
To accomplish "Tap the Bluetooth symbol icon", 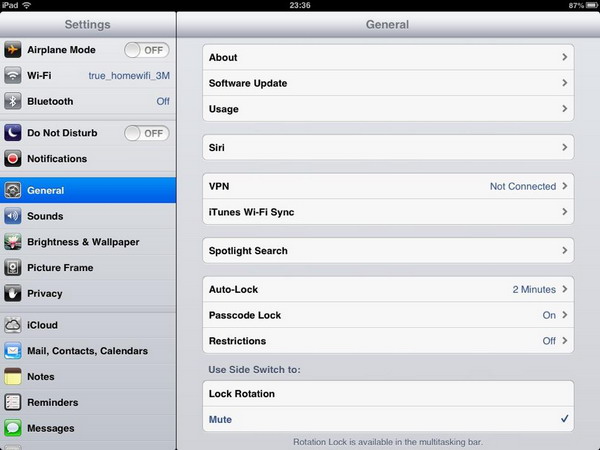I will 13,101.
